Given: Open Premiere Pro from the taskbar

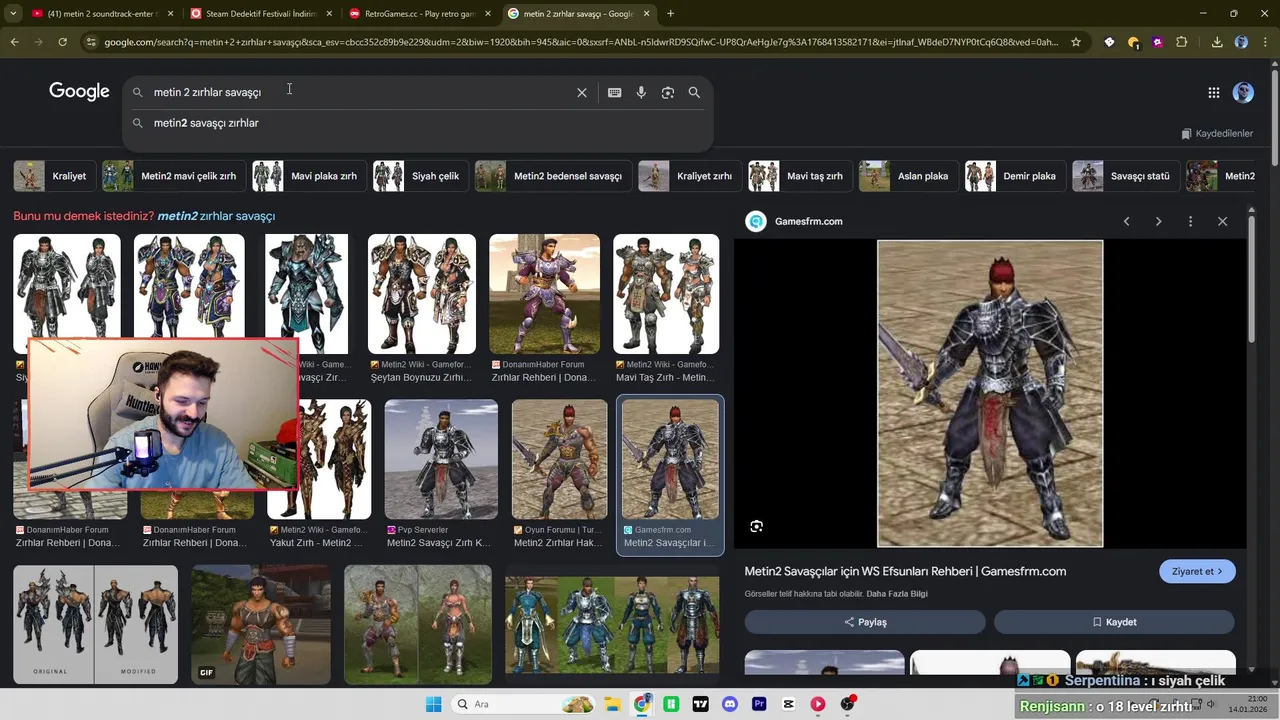Looking at the screenshot, I should (x=759, y=704).
